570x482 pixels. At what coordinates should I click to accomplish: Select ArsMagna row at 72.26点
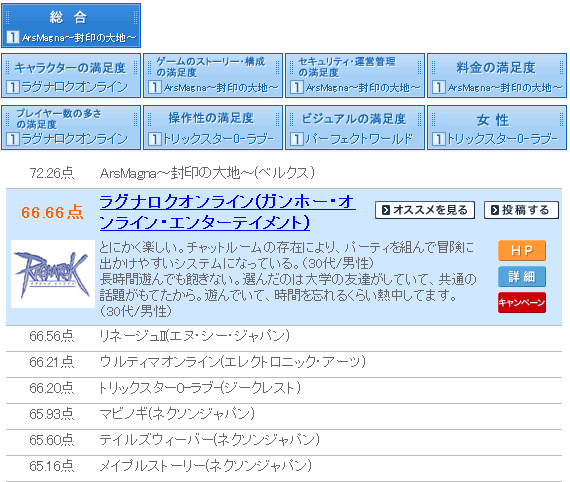[x=284, y=173]
